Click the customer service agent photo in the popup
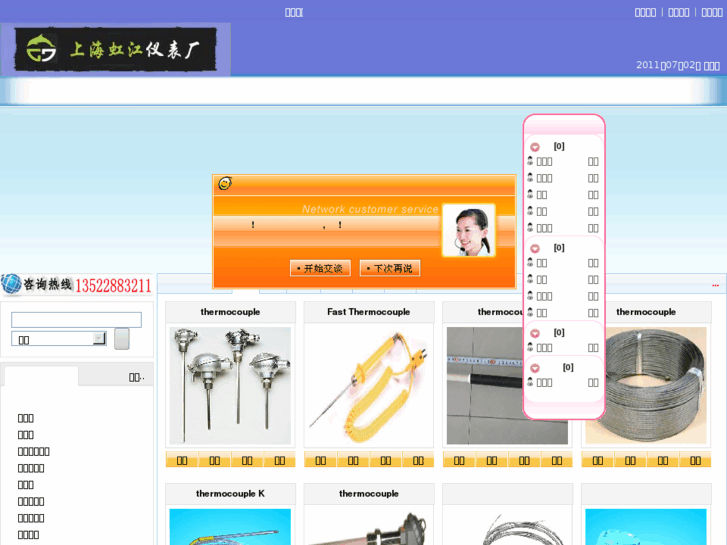This screenshot has height=545, width=727. [469, 230]
